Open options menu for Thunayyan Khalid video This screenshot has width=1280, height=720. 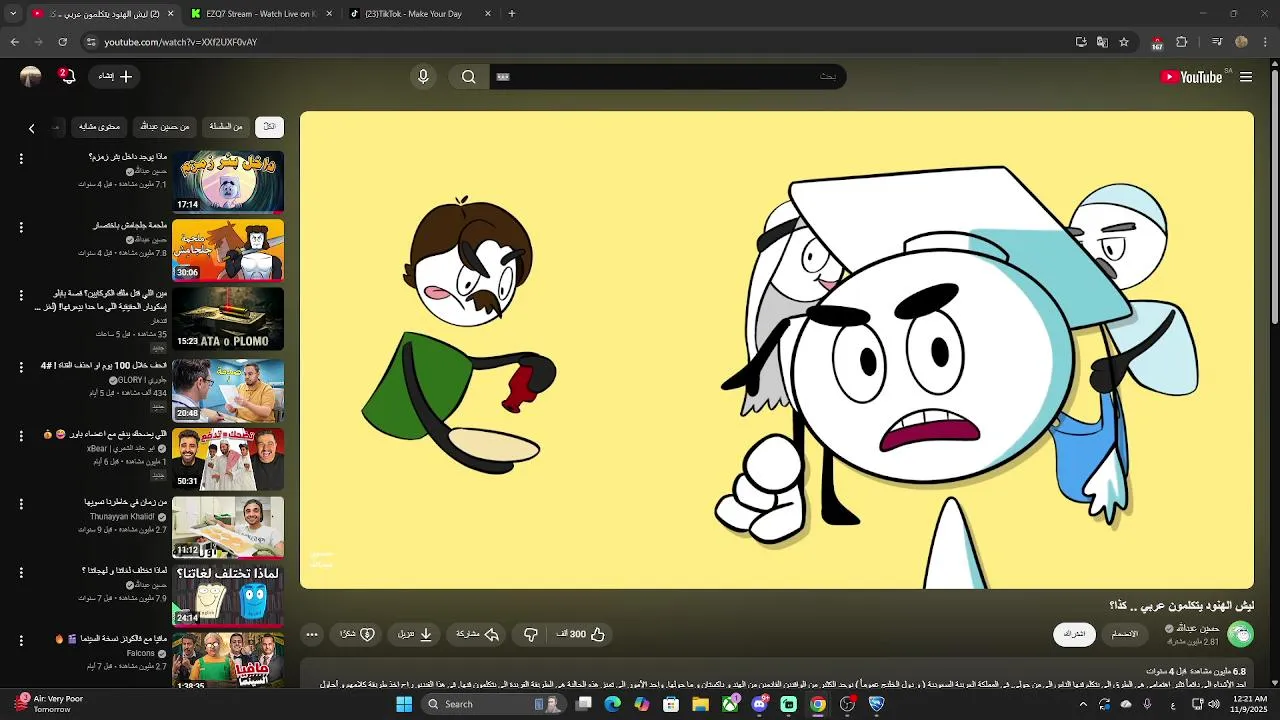click(21, 504)
